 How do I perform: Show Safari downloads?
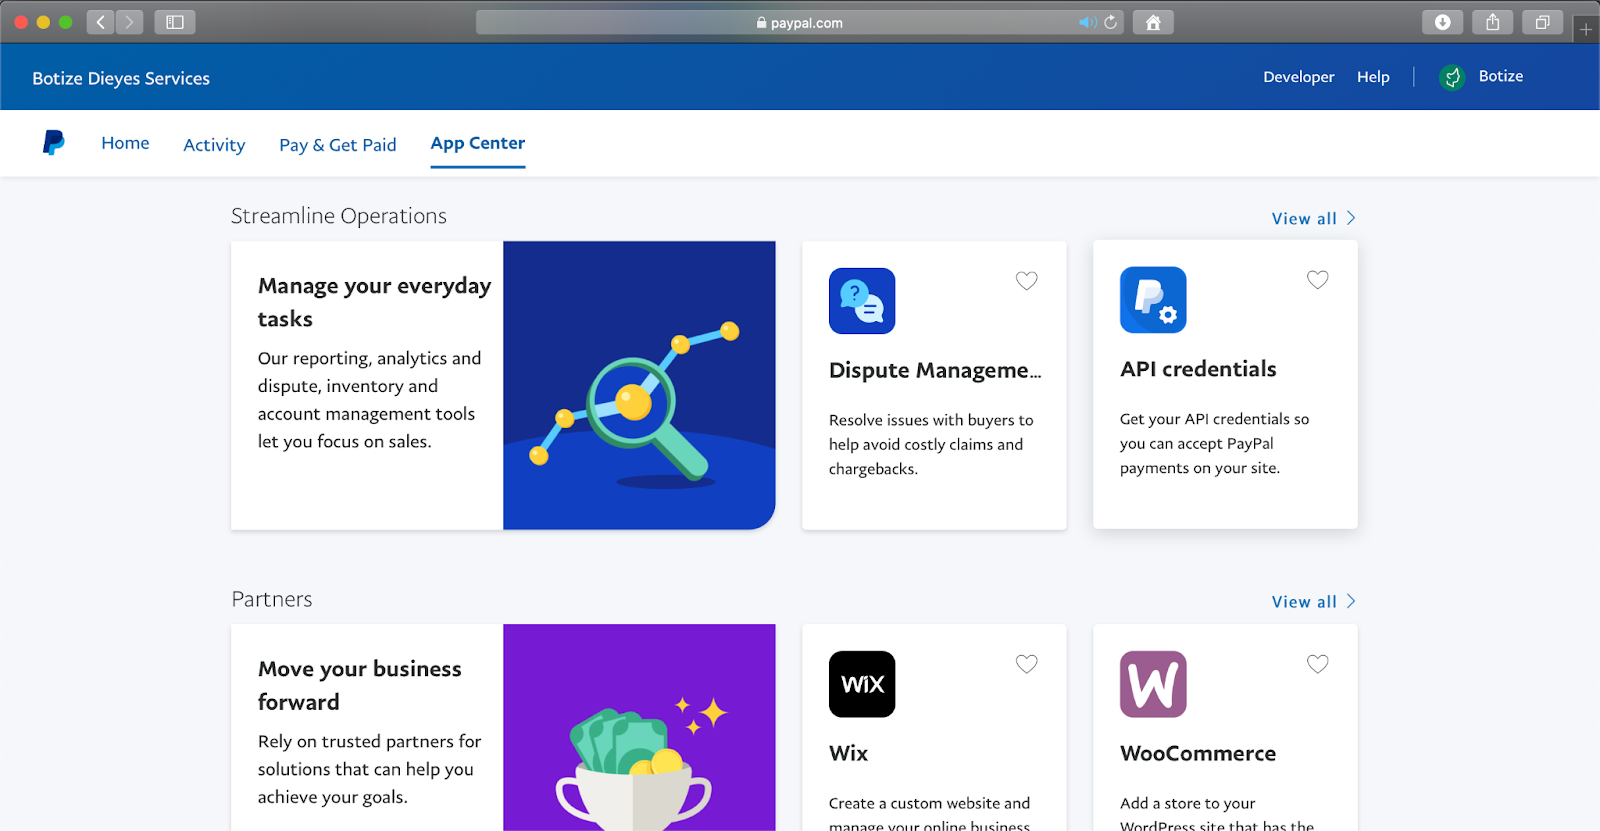(x=1442, y=22)
